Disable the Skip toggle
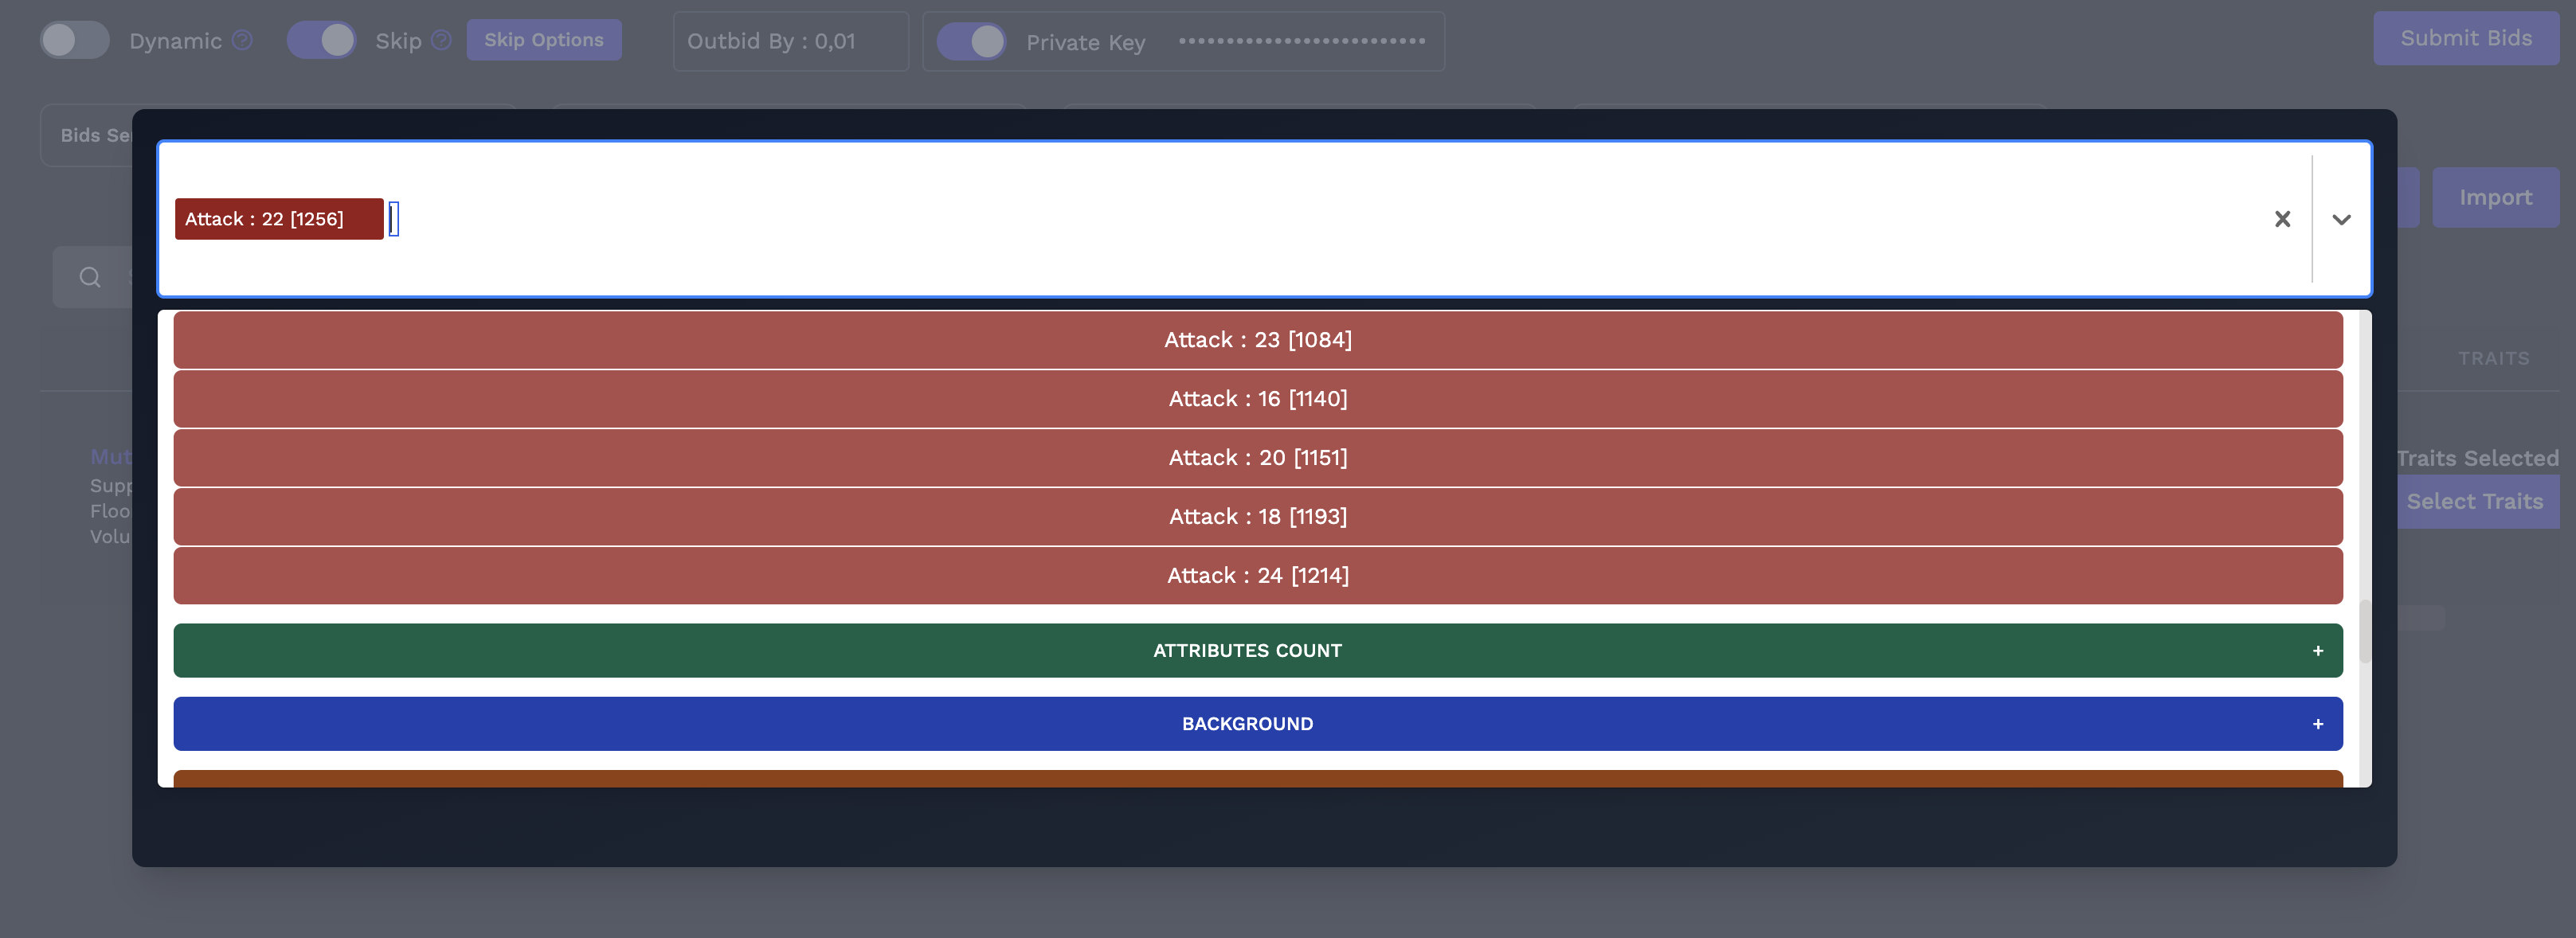 pos(321,40)
